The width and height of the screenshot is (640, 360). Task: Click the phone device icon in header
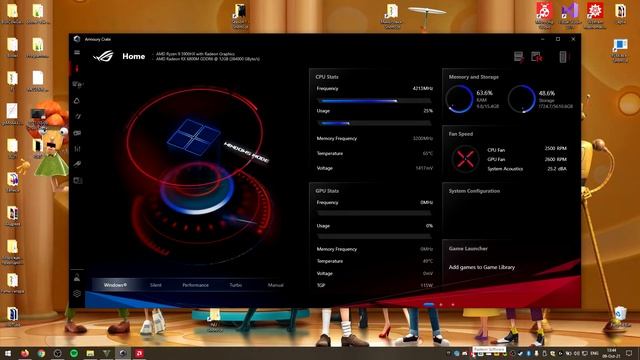(x=562, y=57)
